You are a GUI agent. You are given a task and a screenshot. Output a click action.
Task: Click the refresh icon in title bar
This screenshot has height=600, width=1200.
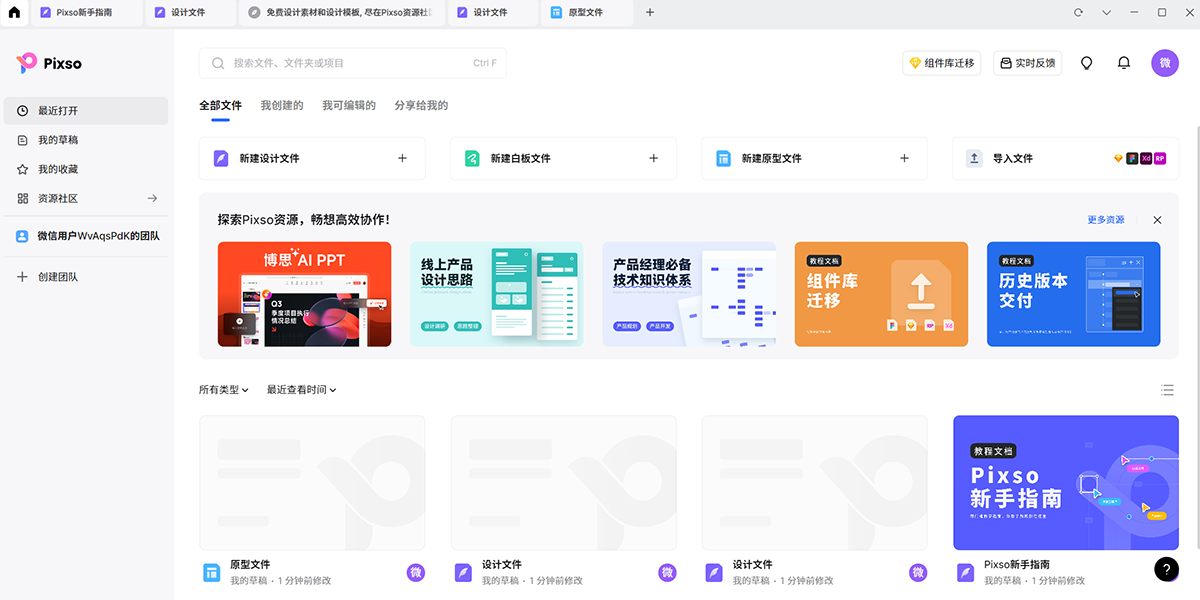1078,13
